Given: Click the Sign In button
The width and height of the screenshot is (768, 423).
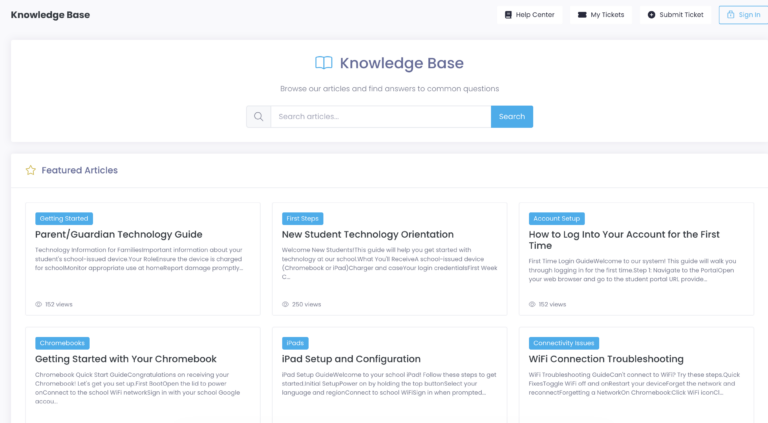Looking at the screenshot, I should click(744, 15).
